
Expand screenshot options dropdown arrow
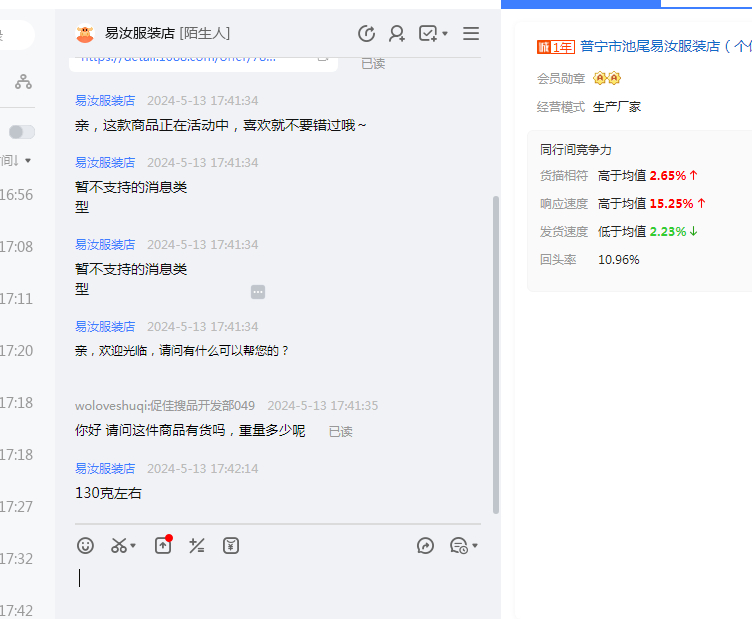pyautogui.click(x=133, y=546)
